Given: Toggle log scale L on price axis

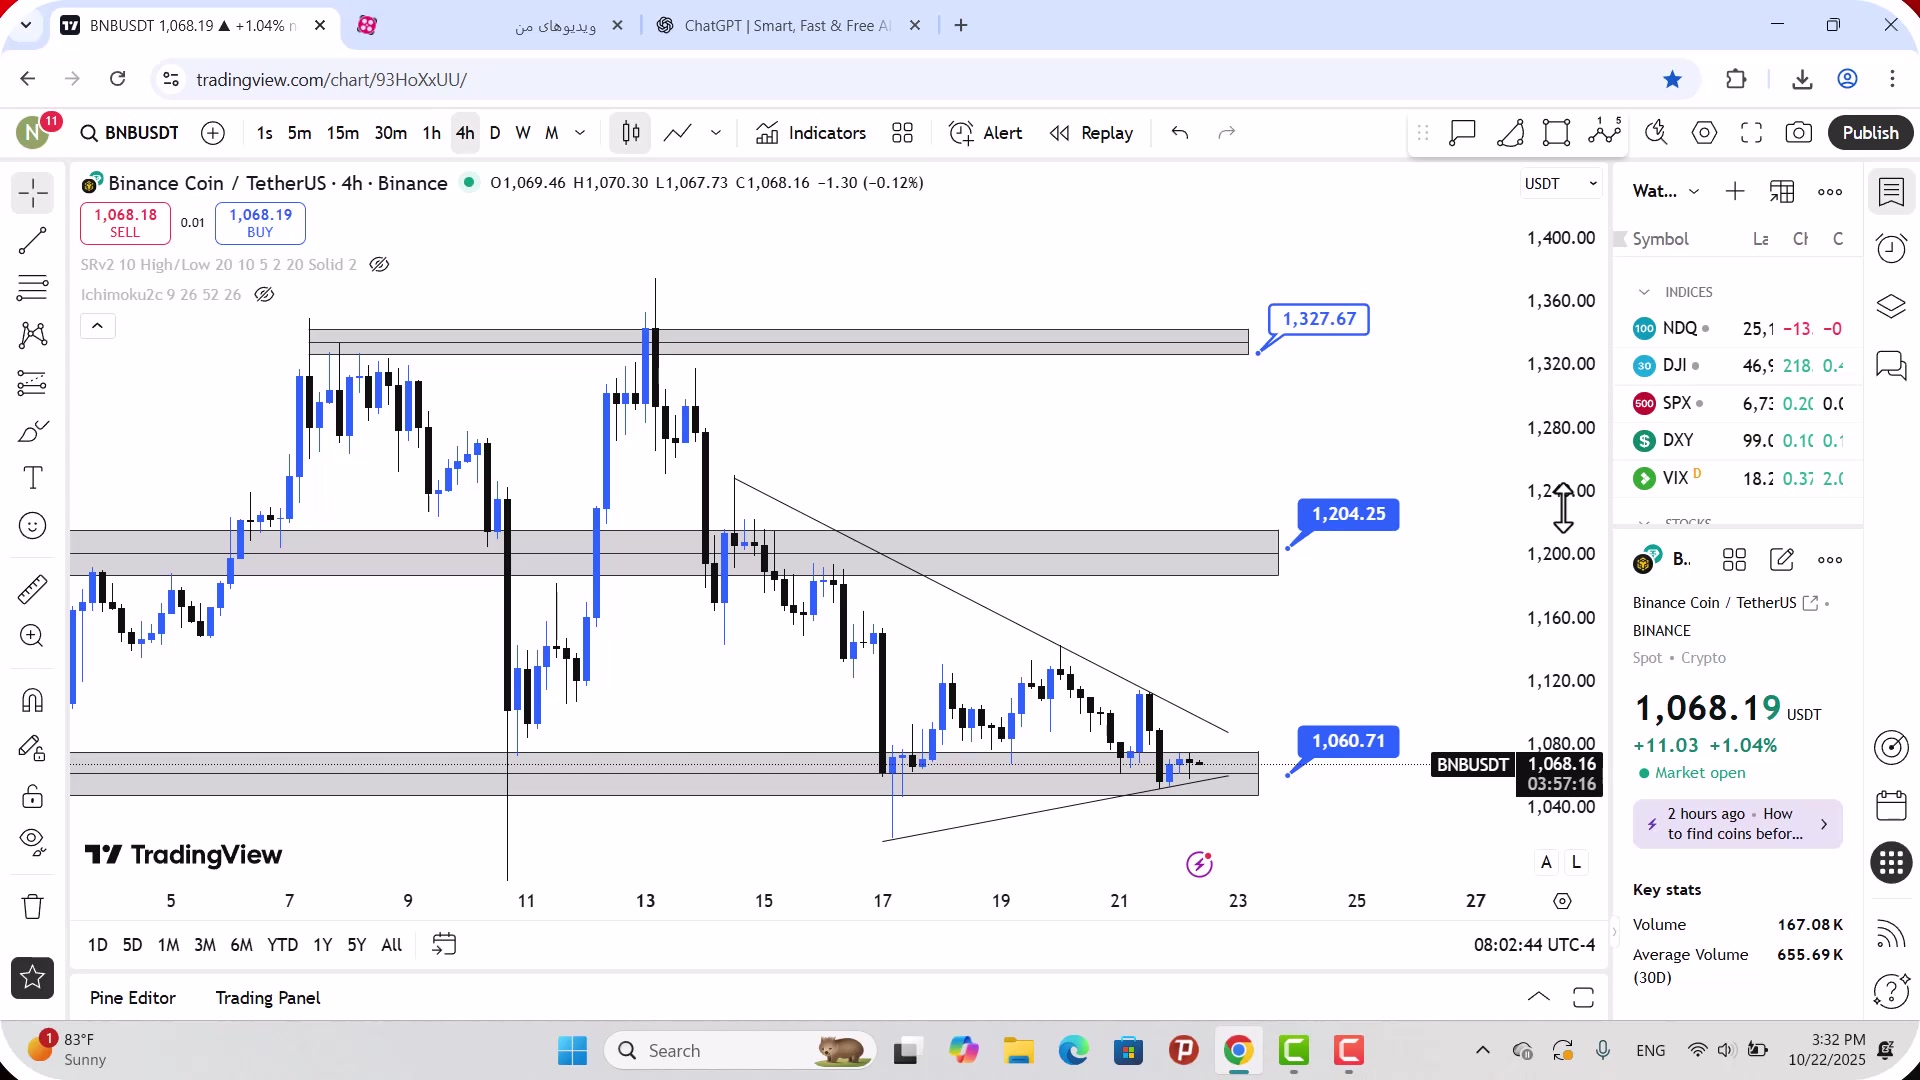Looking at the screenshot, I should coord(1576,862).
